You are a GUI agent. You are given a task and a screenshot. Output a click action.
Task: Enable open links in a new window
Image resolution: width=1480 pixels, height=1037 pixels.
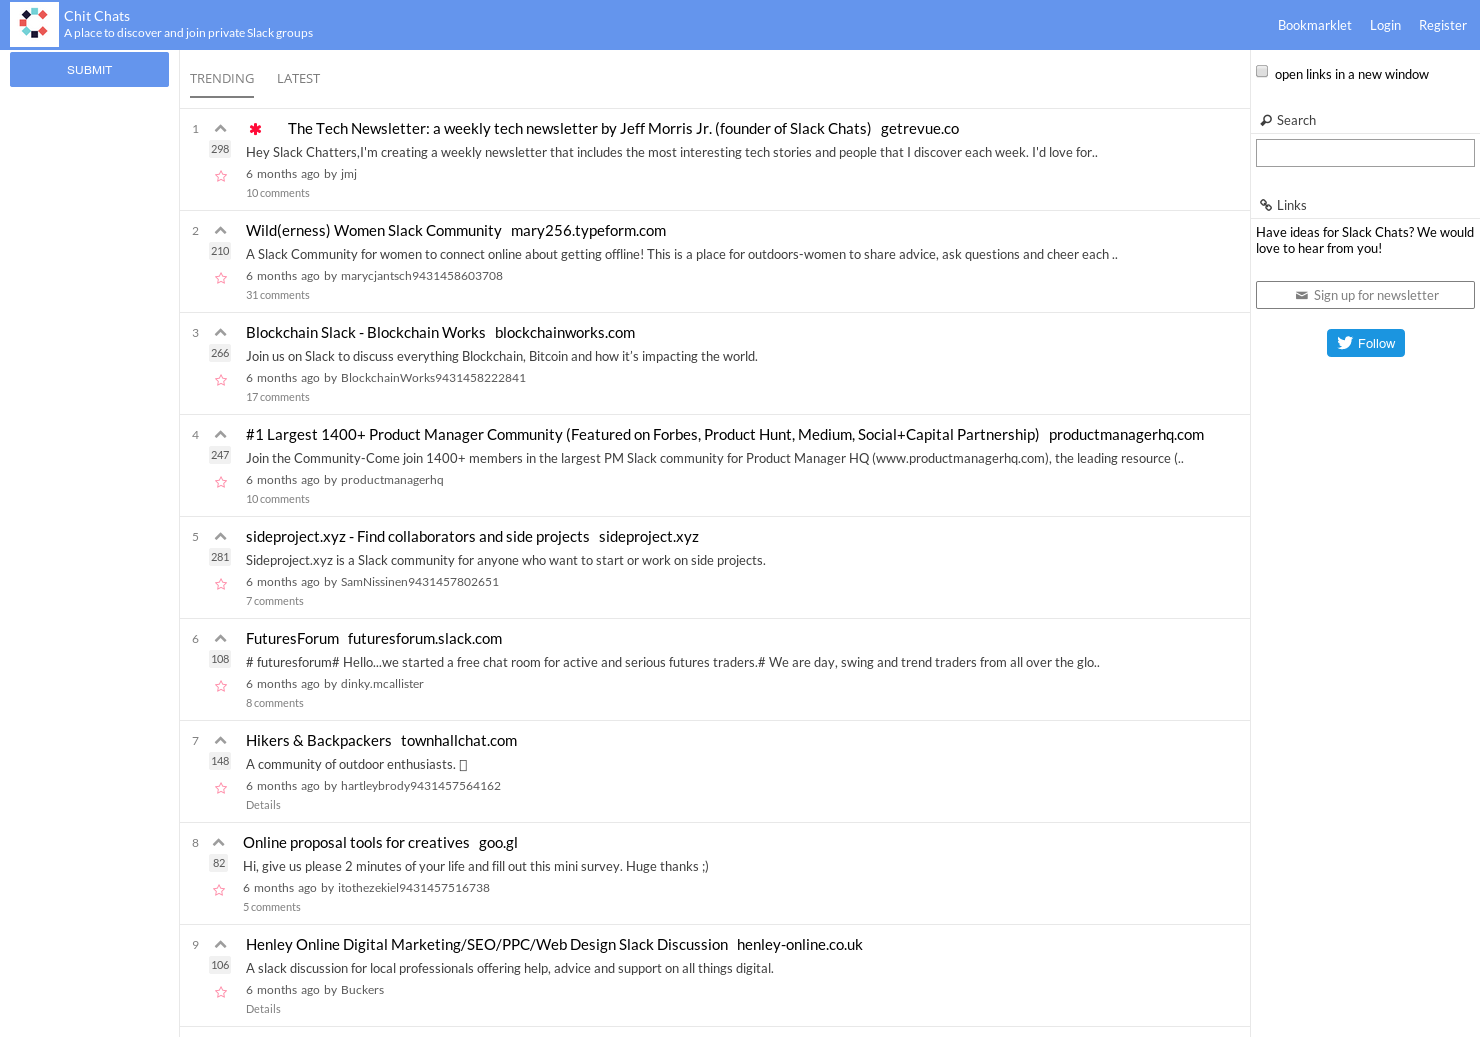tap(1262, 71)
